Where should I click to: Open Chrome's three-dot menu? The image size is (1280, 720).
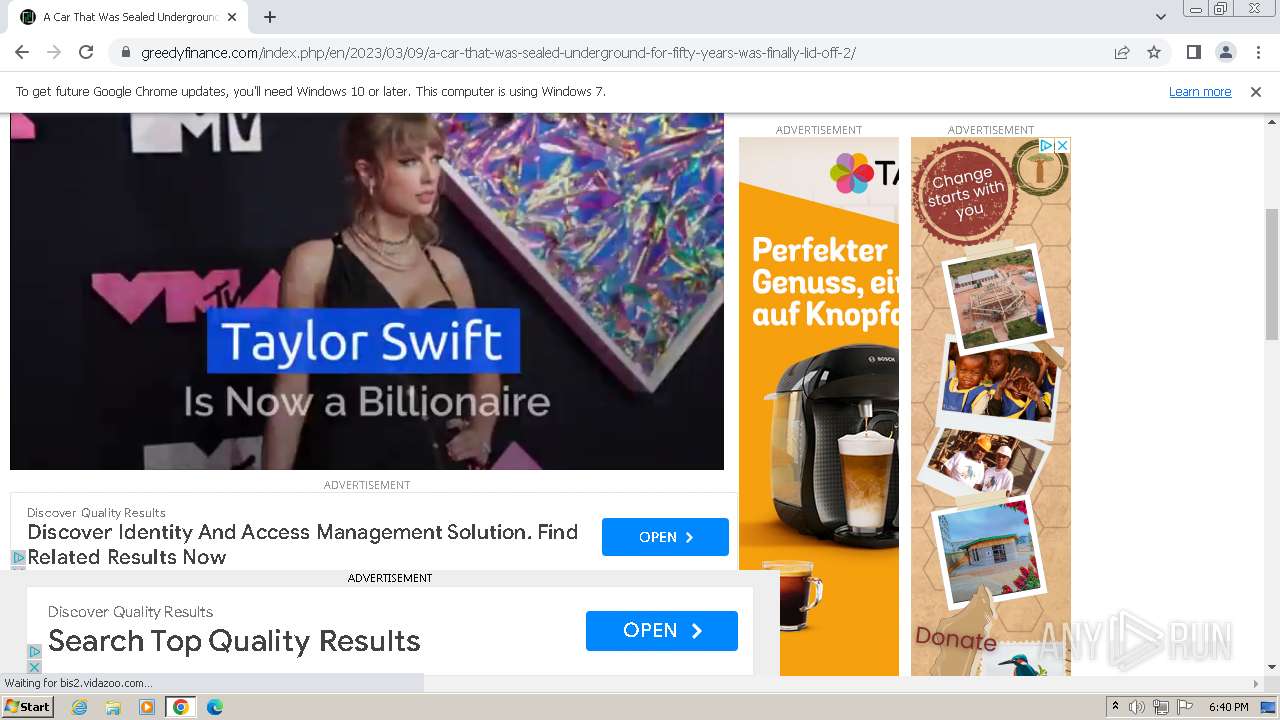click(1258, 53)
